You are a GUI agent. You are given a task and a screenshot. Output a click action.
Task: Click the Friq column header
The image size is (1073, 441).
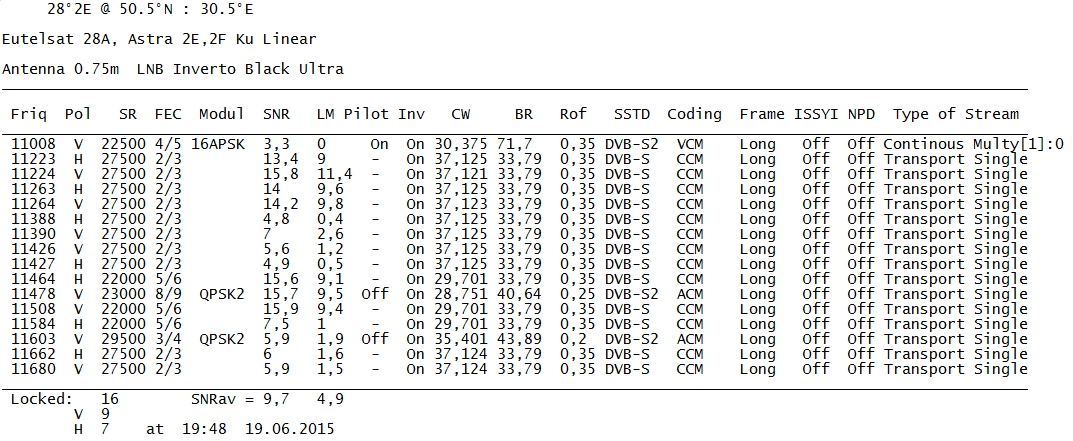(x=29, y=114)
